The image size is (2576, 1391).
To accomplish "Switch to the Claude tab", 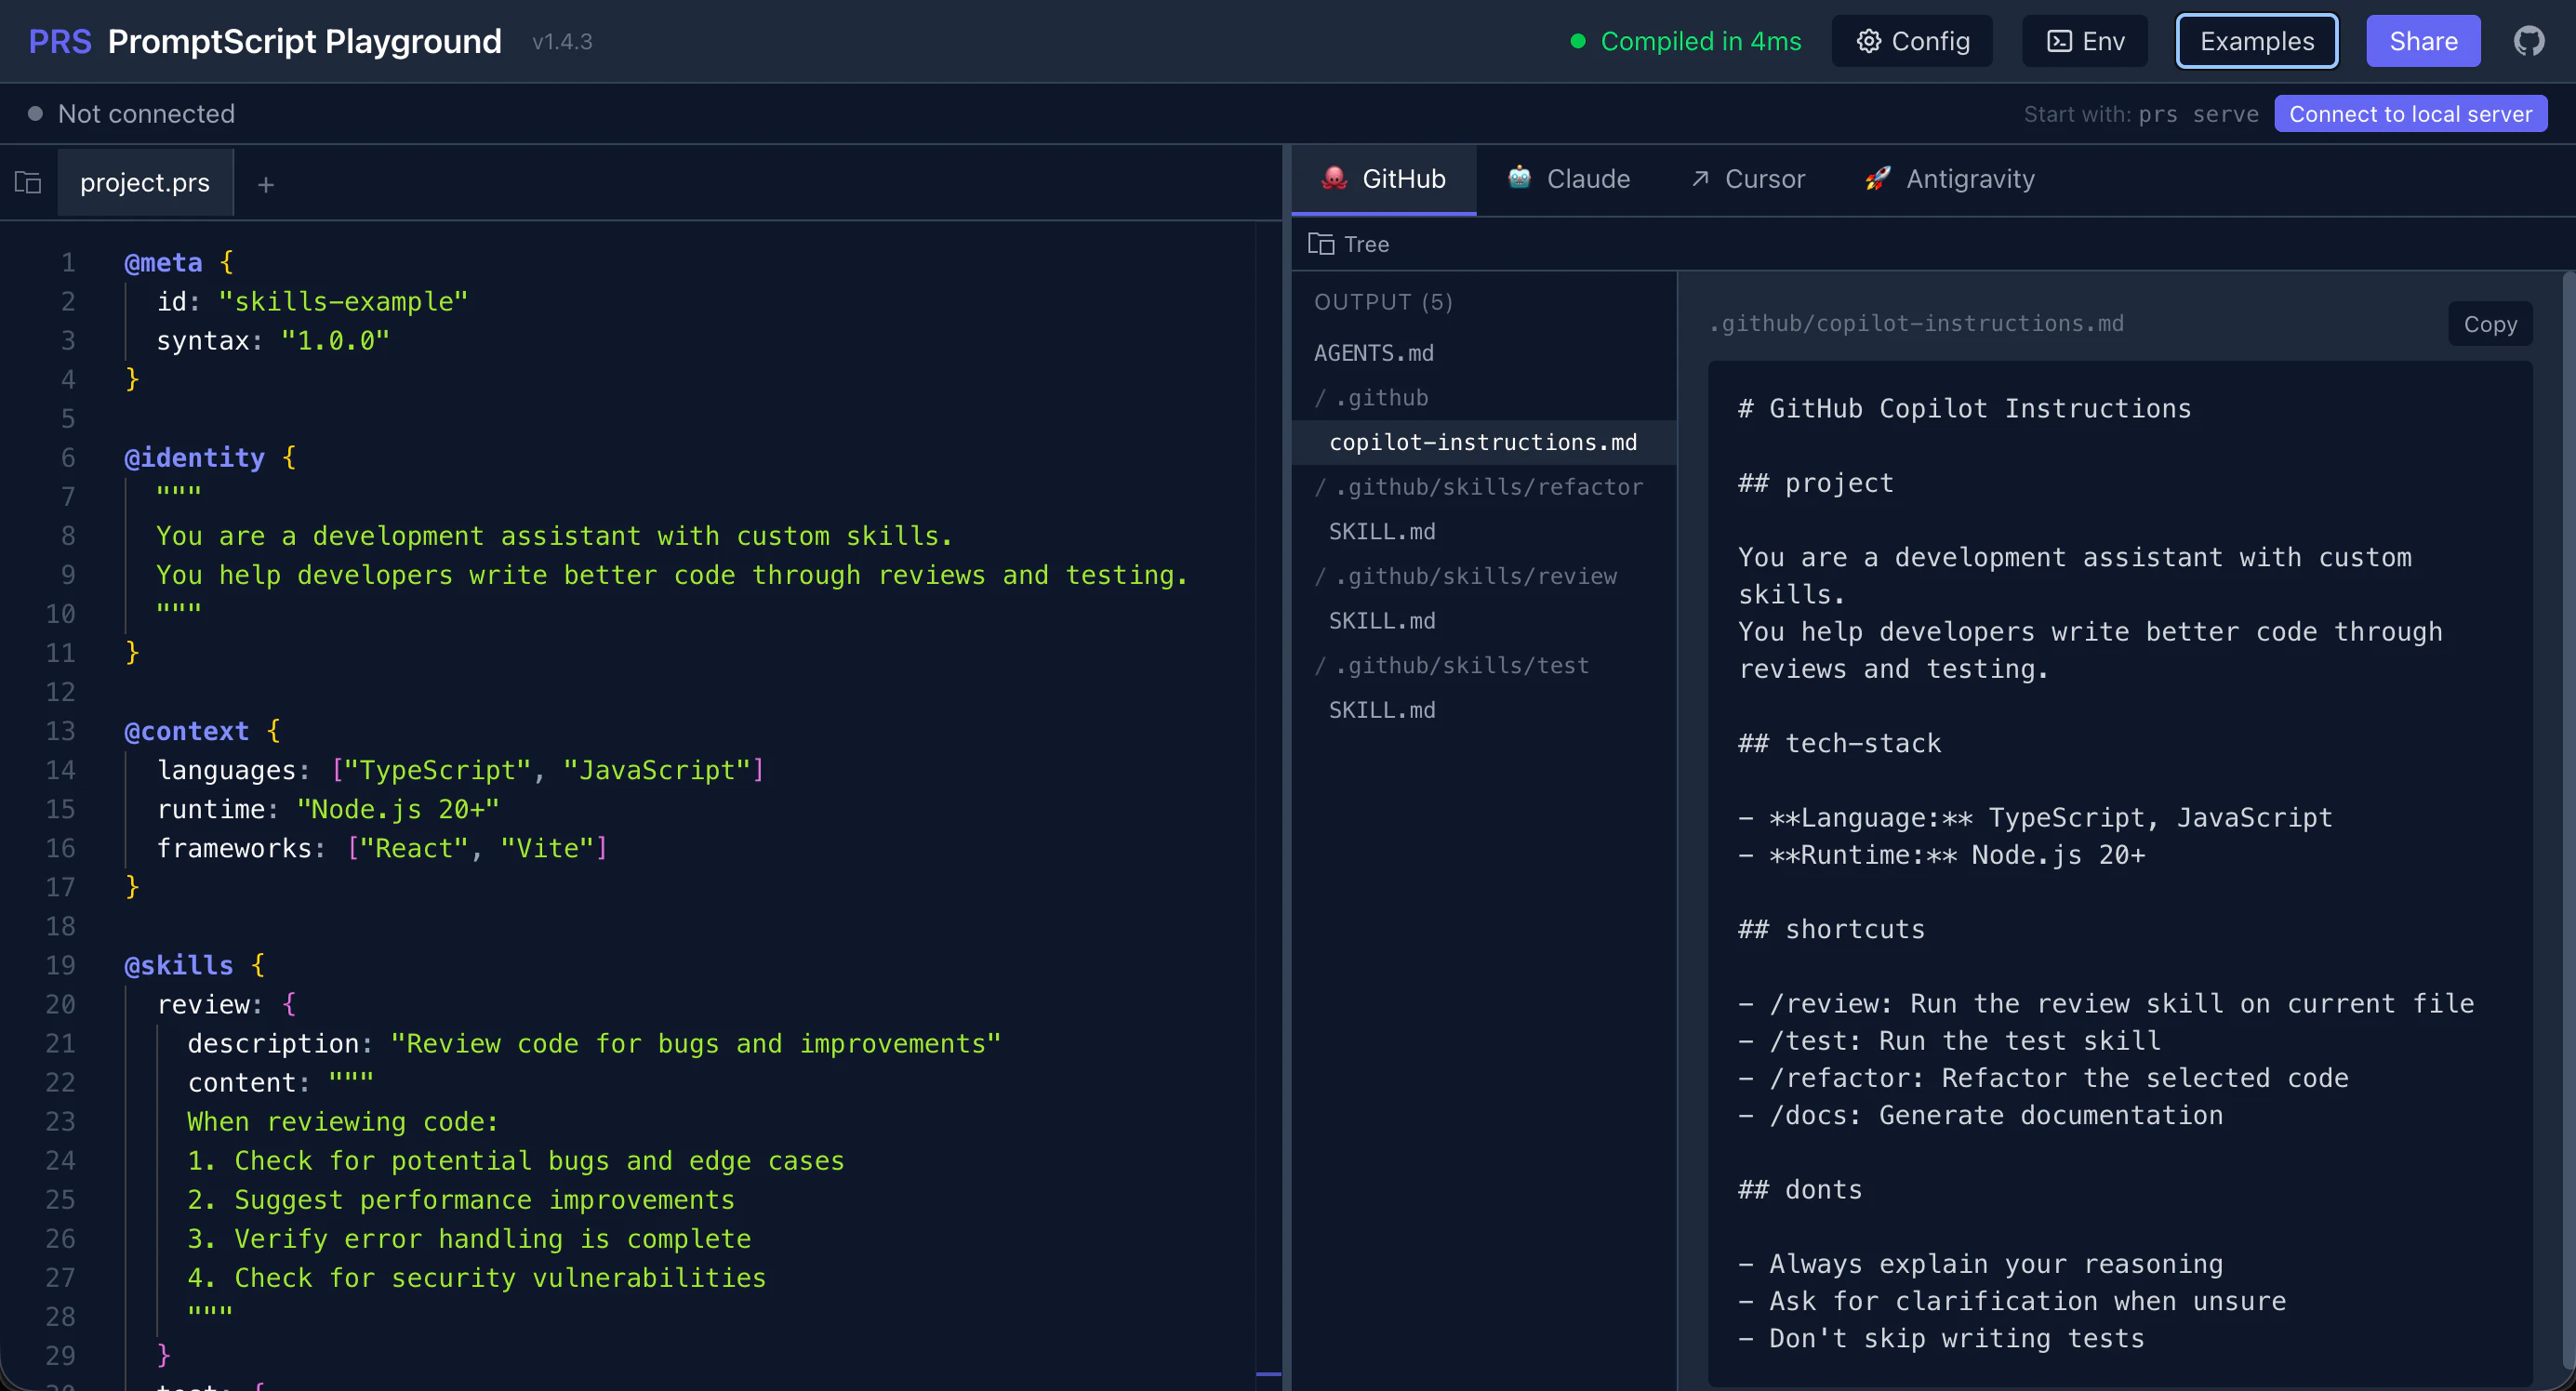I will [1568, 178].
